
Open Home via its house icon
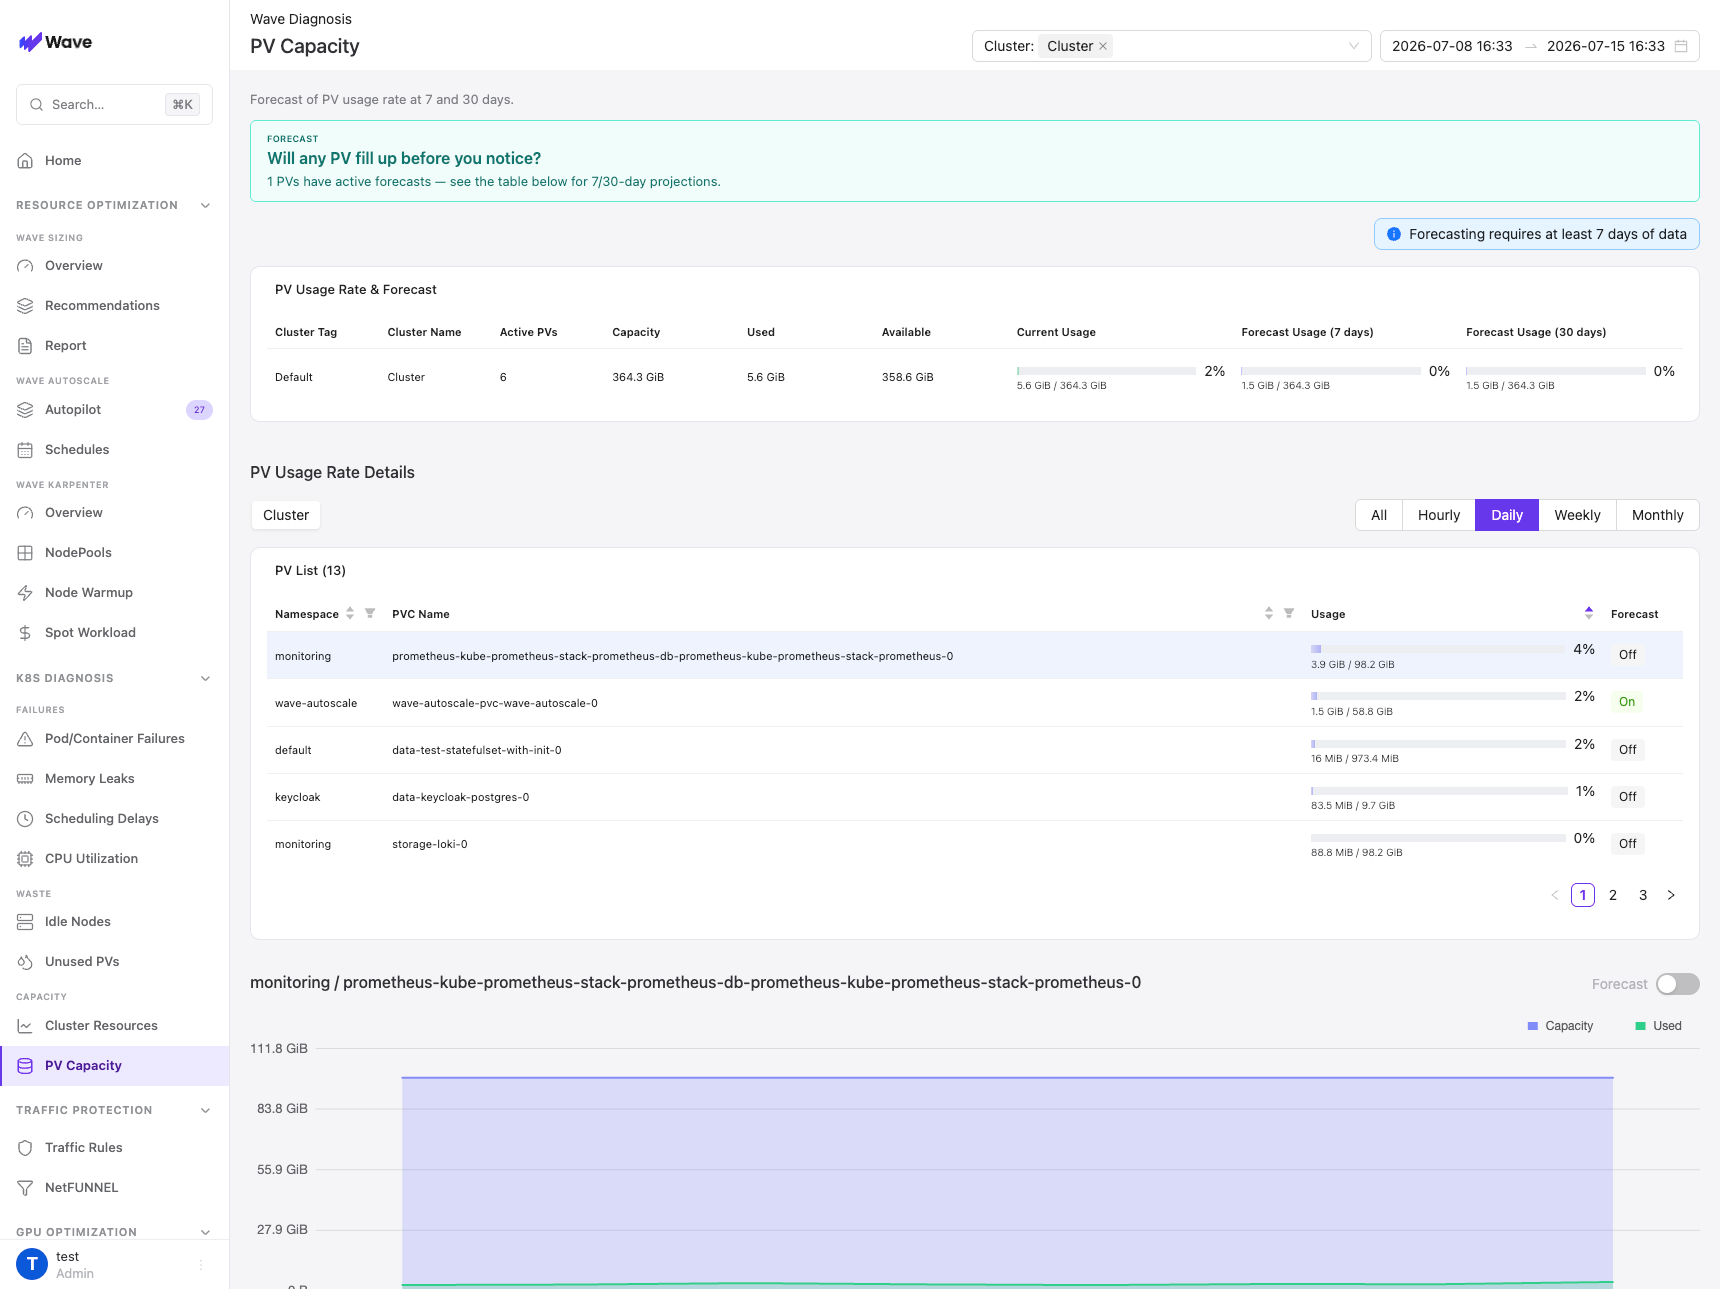(x=25, y=161)
